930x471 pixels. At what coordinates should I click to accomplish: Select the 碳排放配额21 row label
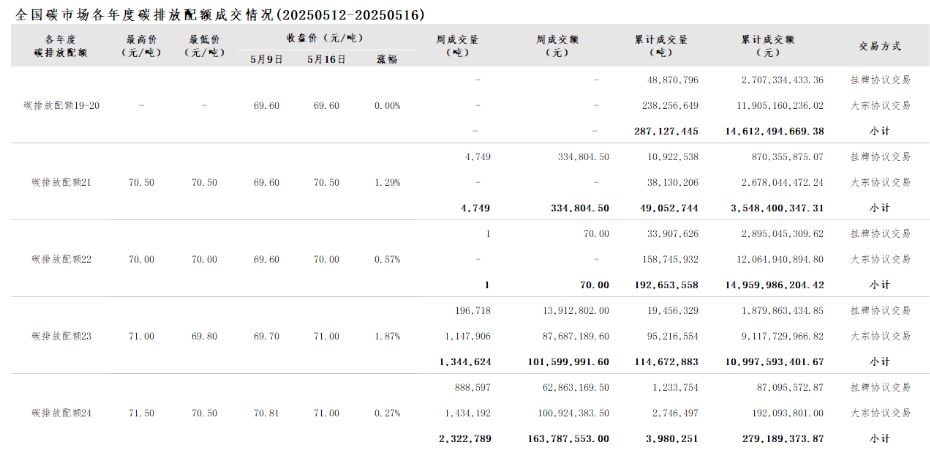[x=62, y=183]
